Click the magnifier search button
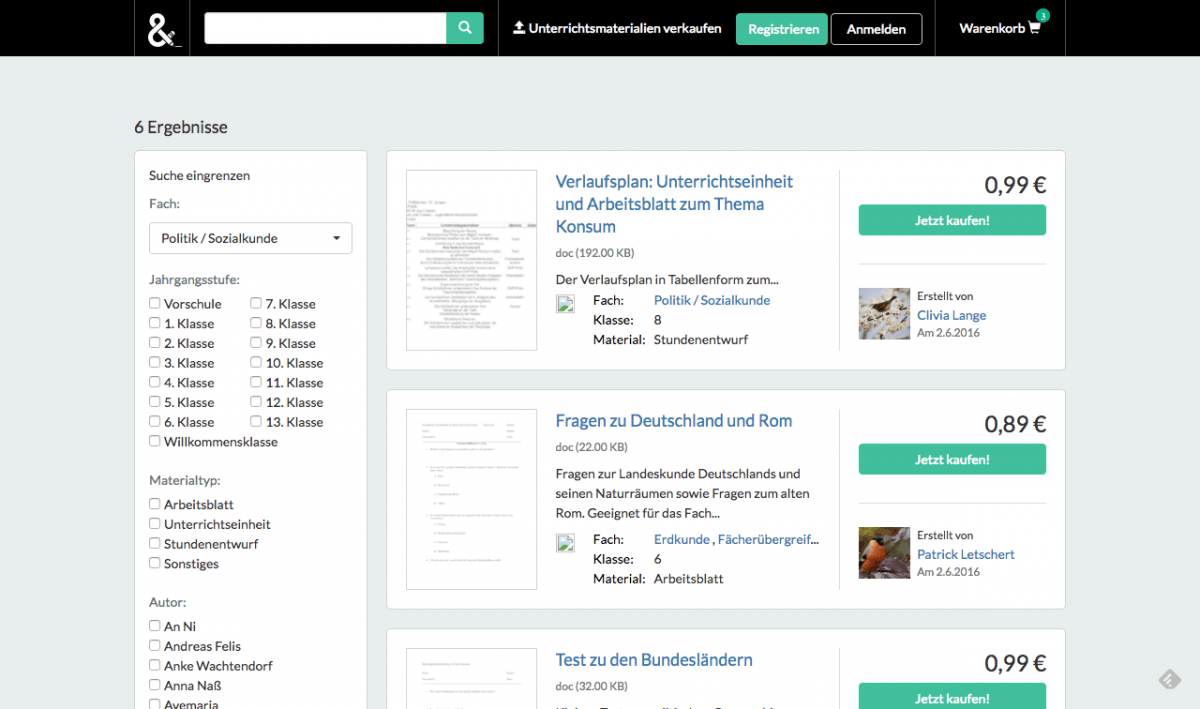This screenshot has height=709, width=1200. (x=465, y=28)
